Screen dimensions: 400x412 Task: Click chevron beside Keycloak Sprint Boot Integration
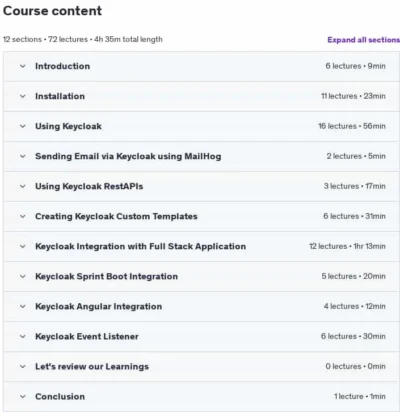tap(23, 276)
